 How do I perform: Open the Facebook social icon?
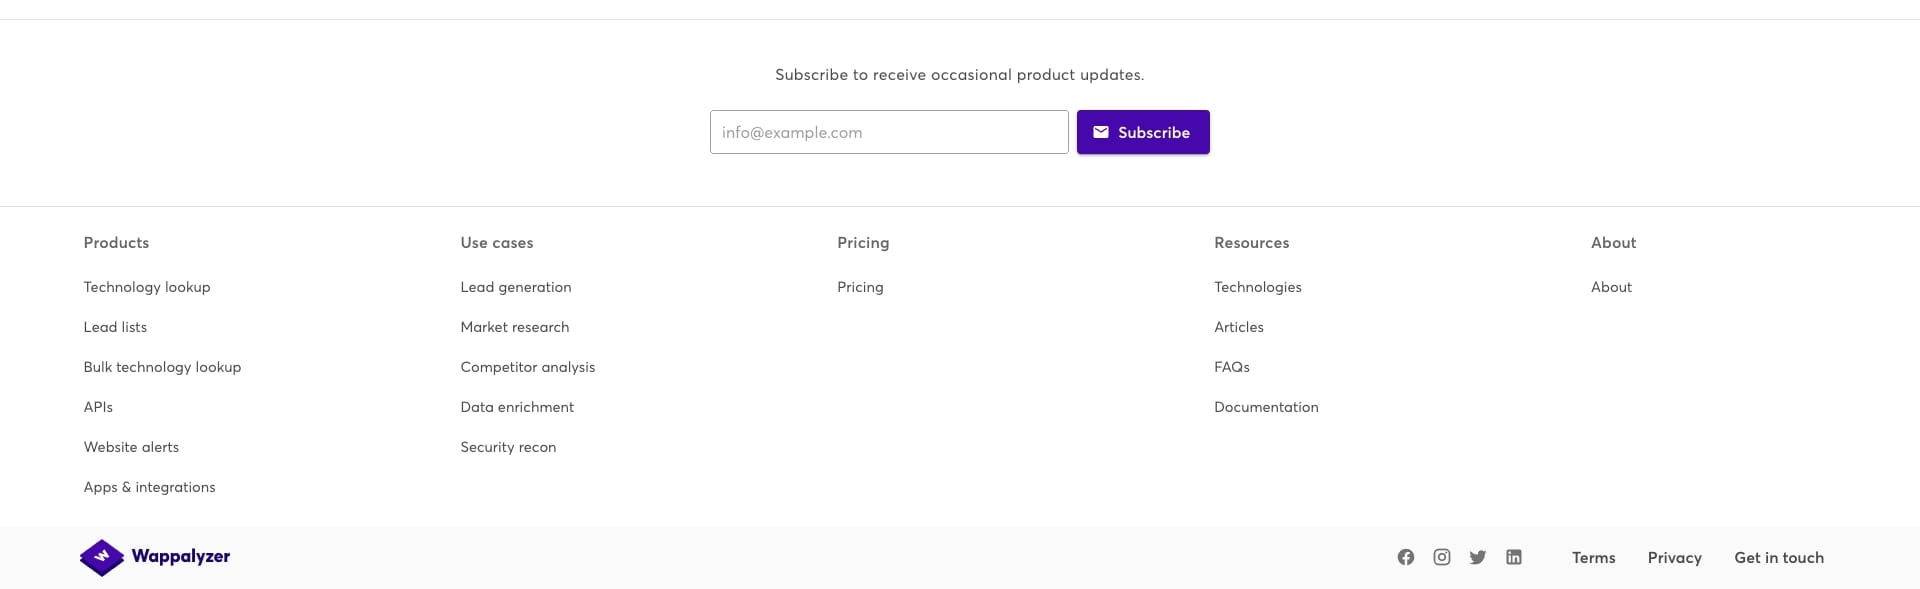[1405, 557]
